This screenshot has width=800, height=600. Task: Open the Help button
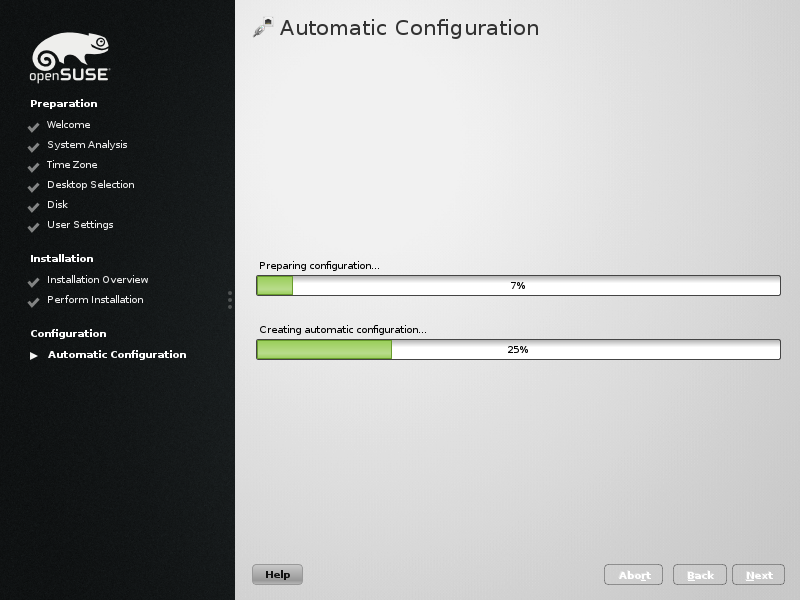pyautogui.click(x=277, y=575)
